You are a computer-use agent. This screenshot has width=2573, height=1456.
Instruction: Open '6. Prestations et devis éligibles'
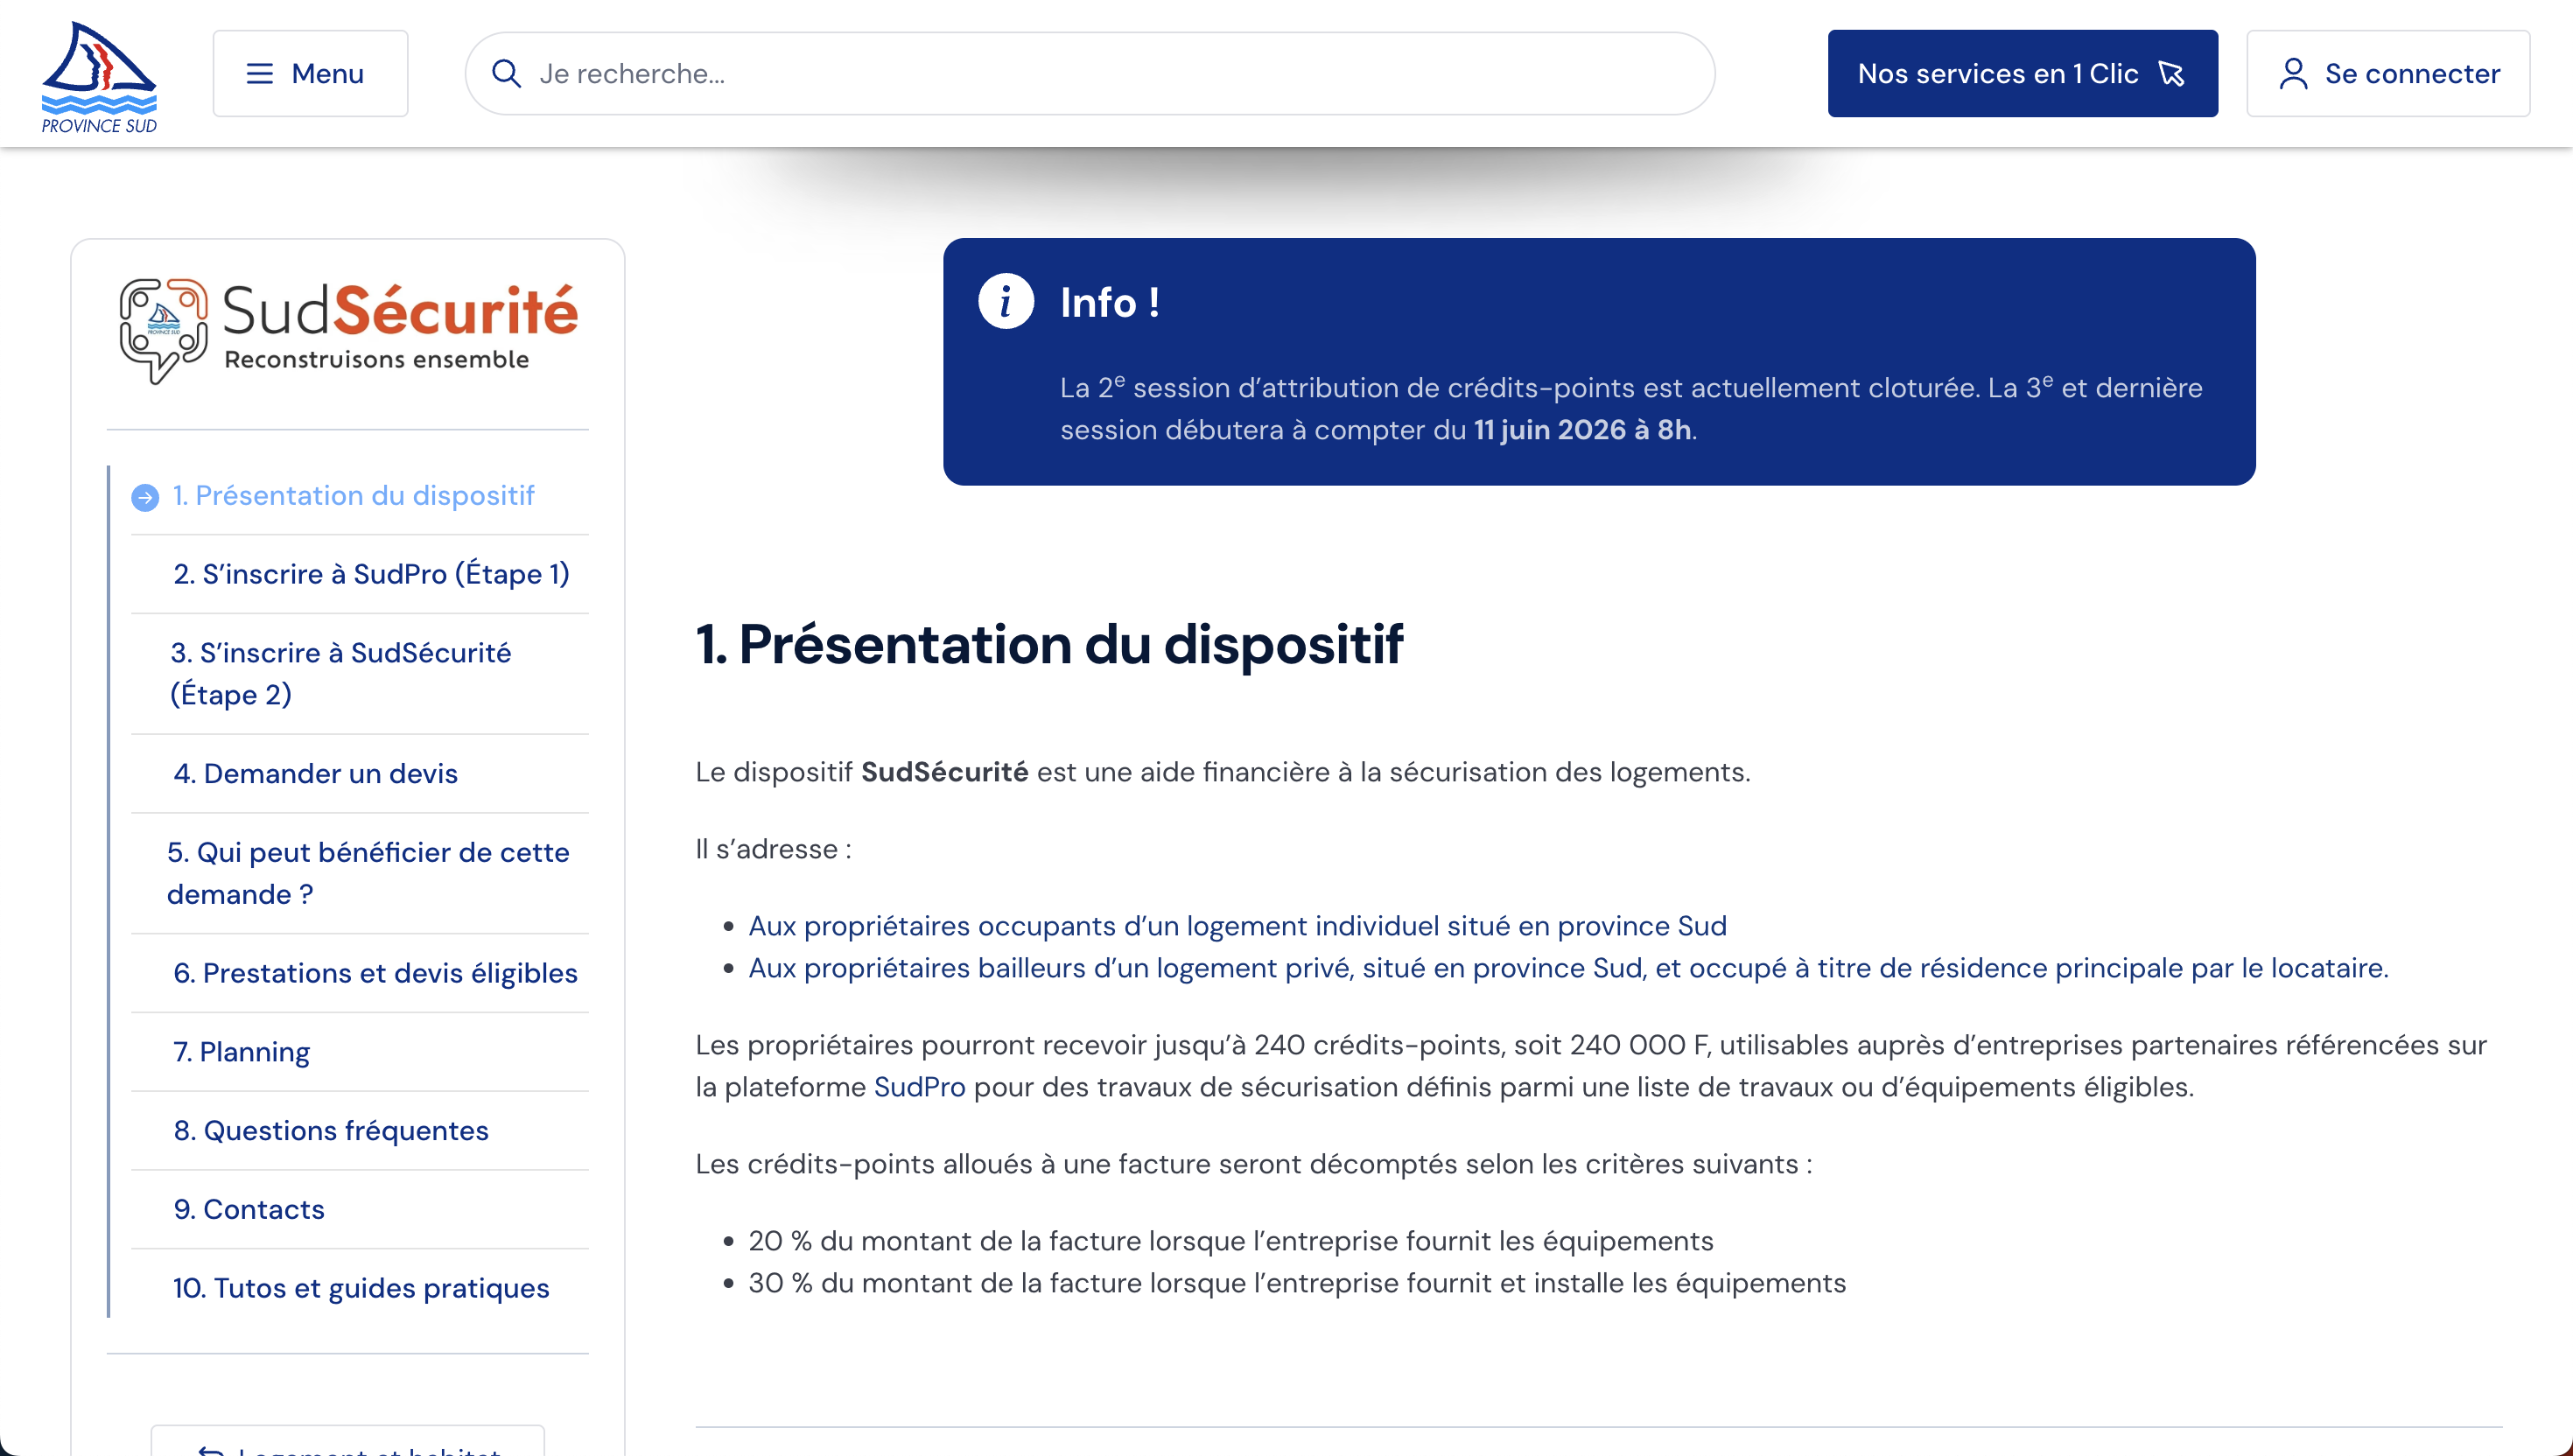pos(375,973)
